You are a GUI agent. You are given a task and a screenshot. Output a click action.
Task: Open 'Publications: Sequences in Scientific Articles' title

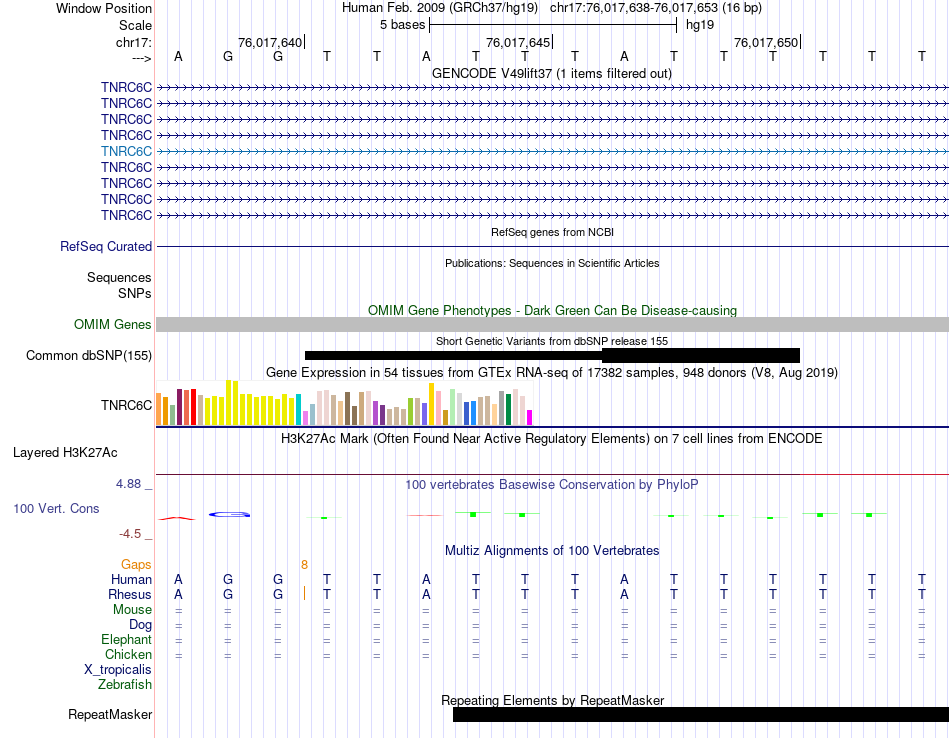coord(552,264)
